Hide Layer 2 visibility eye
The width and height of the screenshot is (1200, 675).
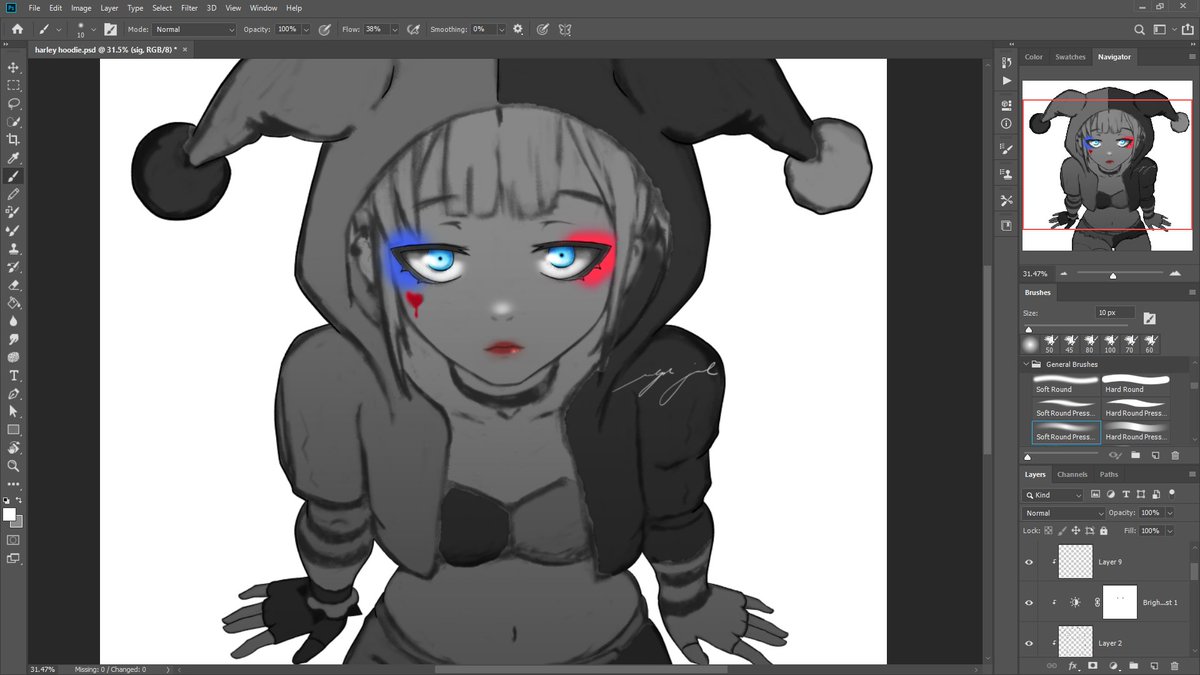(1029, 643)
